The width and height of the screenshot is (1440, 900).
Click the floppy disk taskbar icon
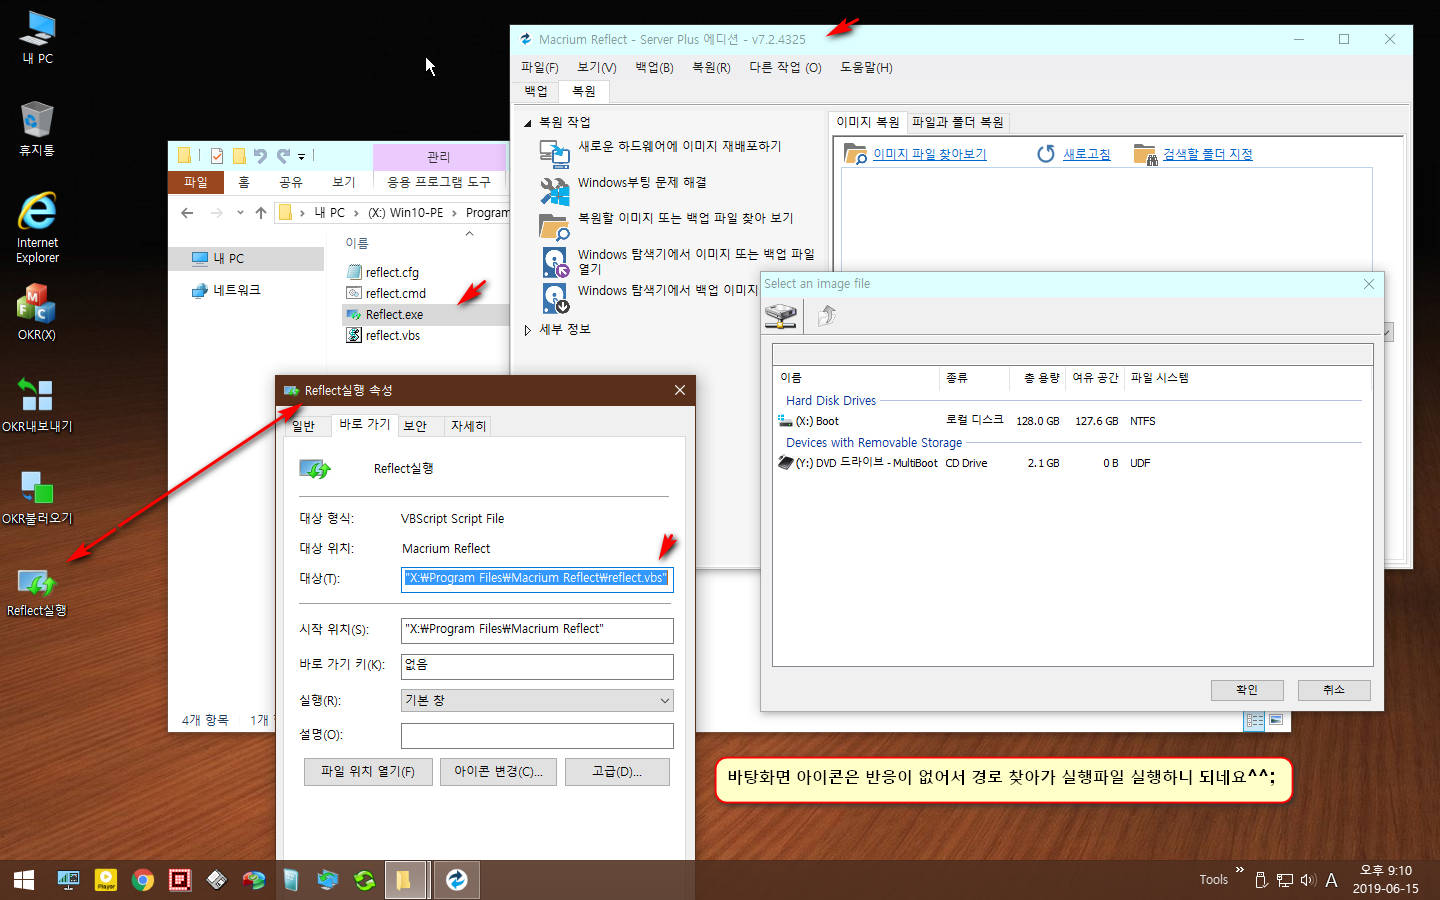point(217,880)
